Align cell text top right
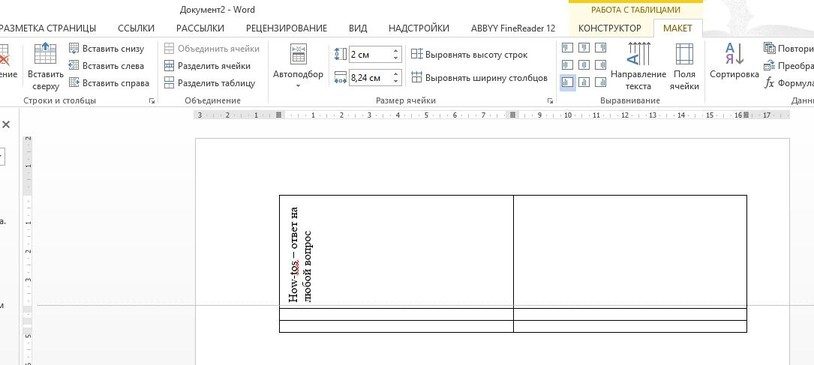 coord(601,48)
